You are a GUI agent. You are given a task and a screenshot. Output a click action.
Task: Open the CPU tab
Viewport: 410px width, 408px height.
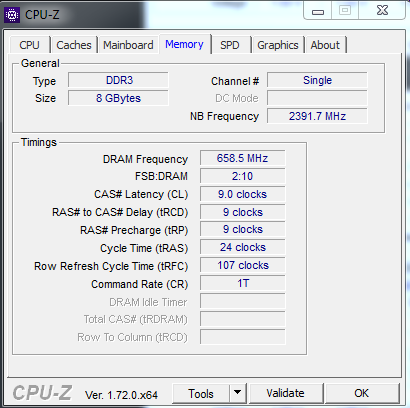click(x=30, y=45)
